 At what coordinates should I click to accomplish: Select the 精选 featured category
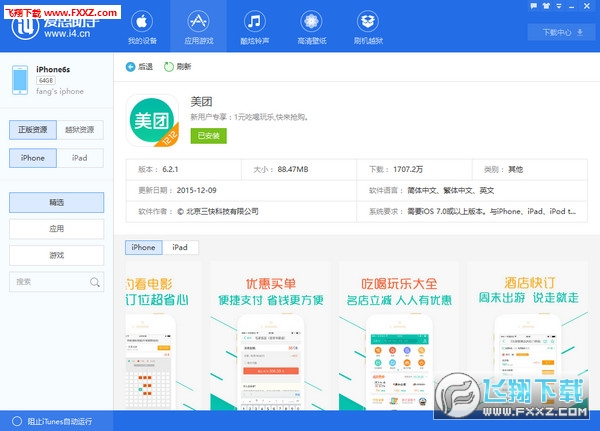pos(56,202)
